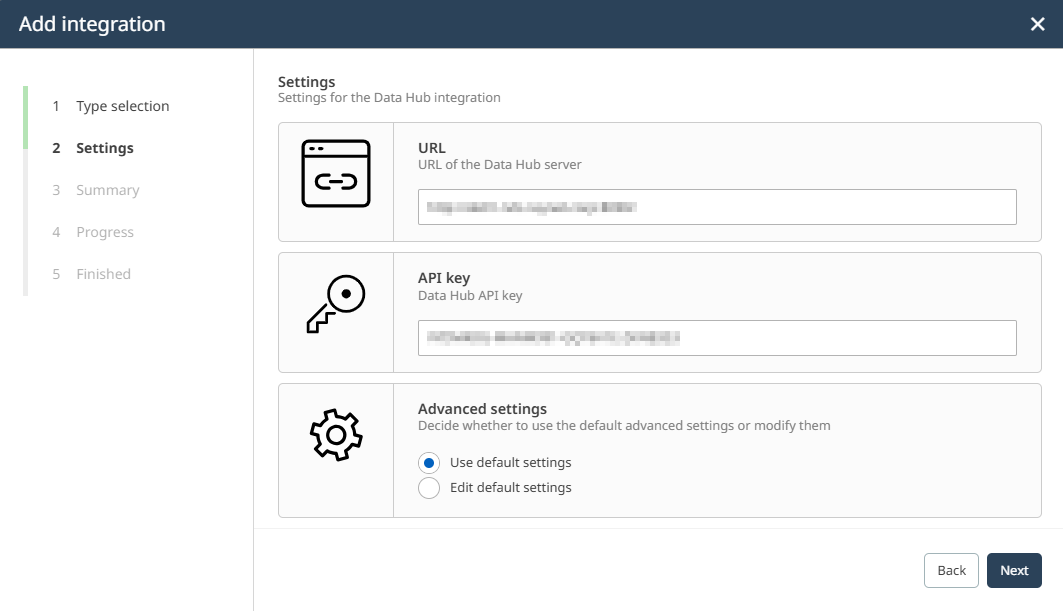Click the Back button
This screenshot has height=611, width=1063.
951,570
